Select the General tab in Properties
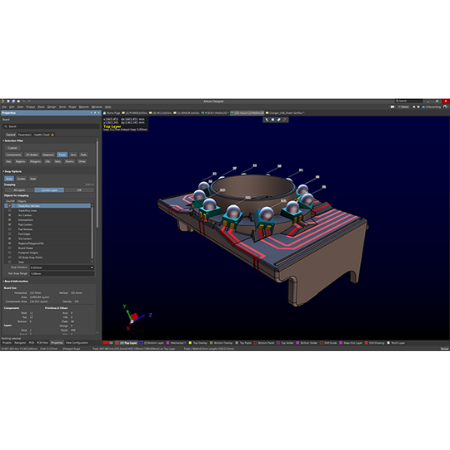 tap(11, 135)
